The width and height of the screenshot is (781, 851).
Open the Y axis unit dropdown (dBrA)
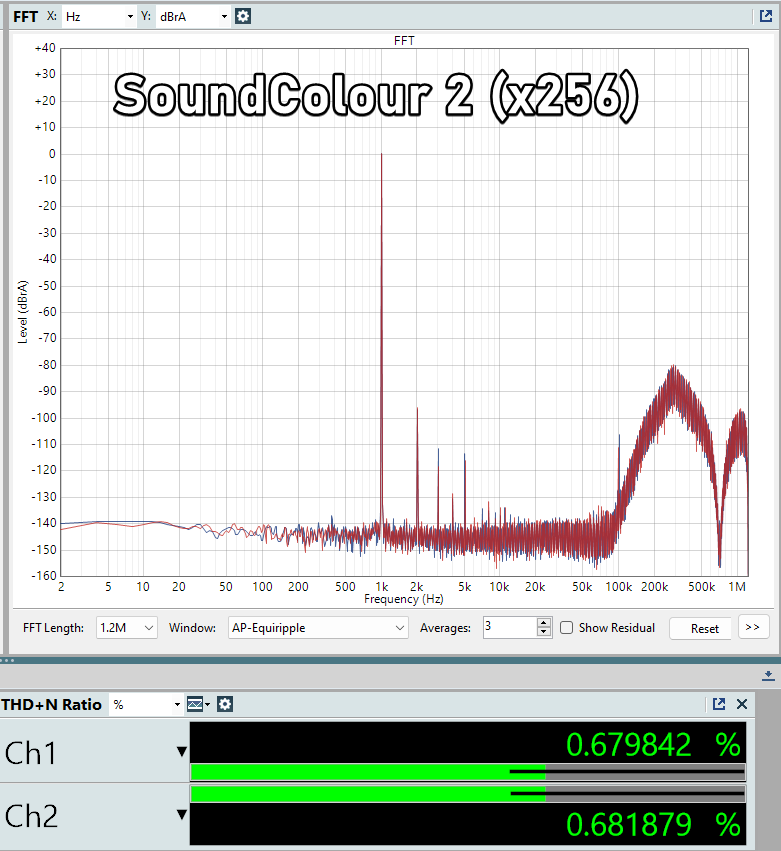[x=192, y=16]
